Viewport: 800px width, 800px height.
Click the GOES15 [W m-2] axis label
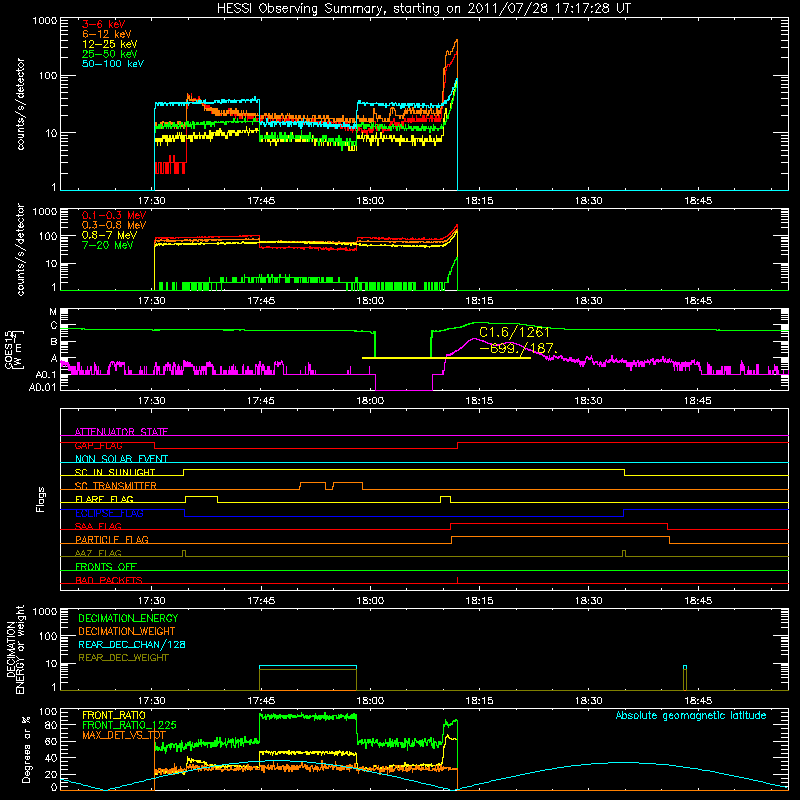pos(14,350)
